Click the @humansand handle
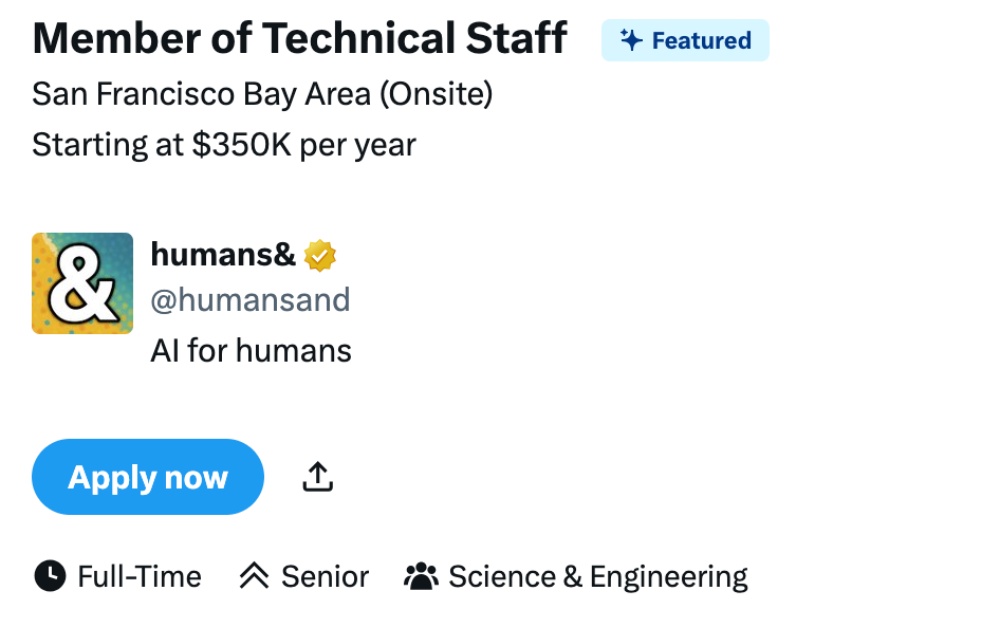Viewport: 1000px width, 626px height. click(x=250, y=300)
